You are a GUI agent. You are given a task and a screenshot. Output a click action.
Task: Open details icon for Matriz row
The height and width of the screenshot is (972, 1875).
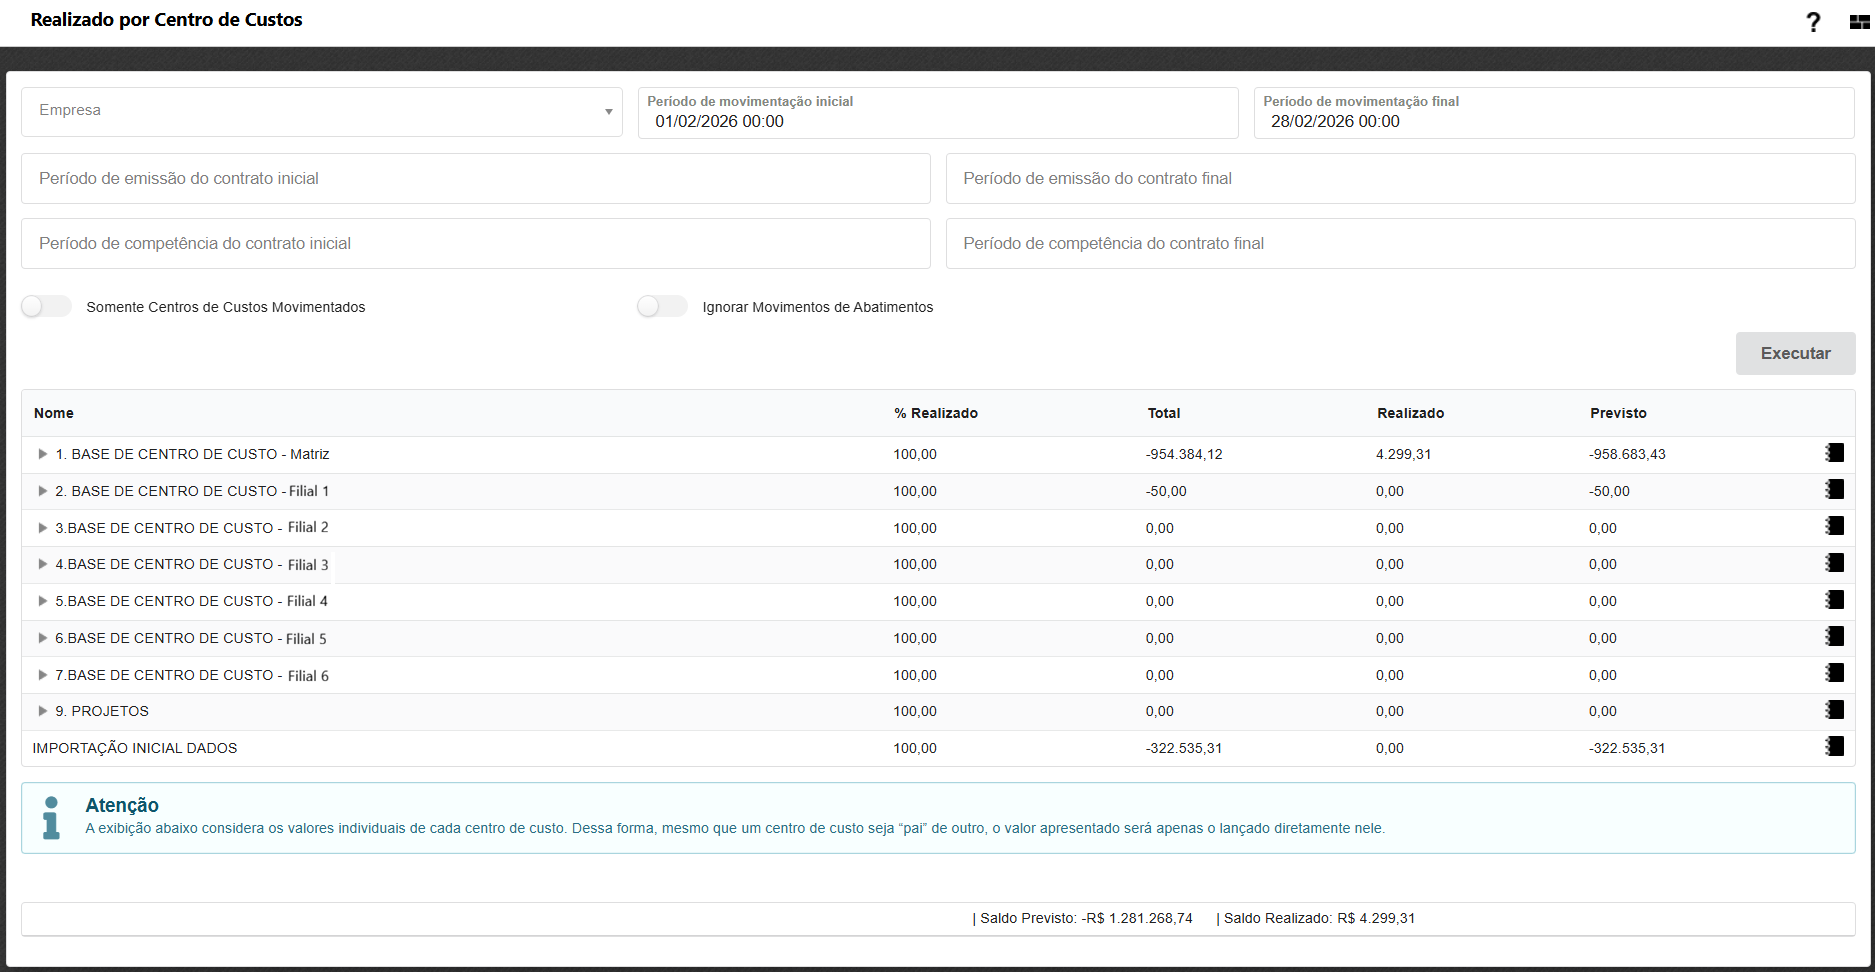1835,453
